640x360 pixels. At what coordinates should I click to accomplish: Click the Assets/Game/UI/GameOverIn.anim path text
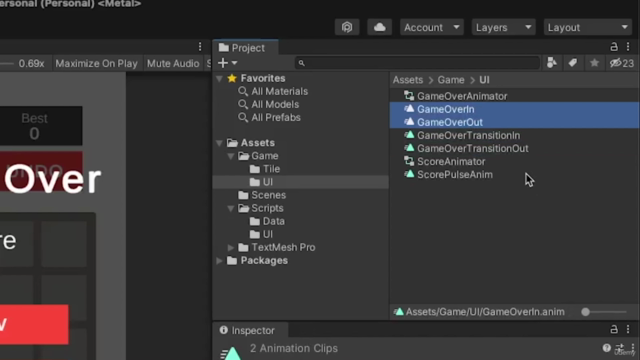485,312
